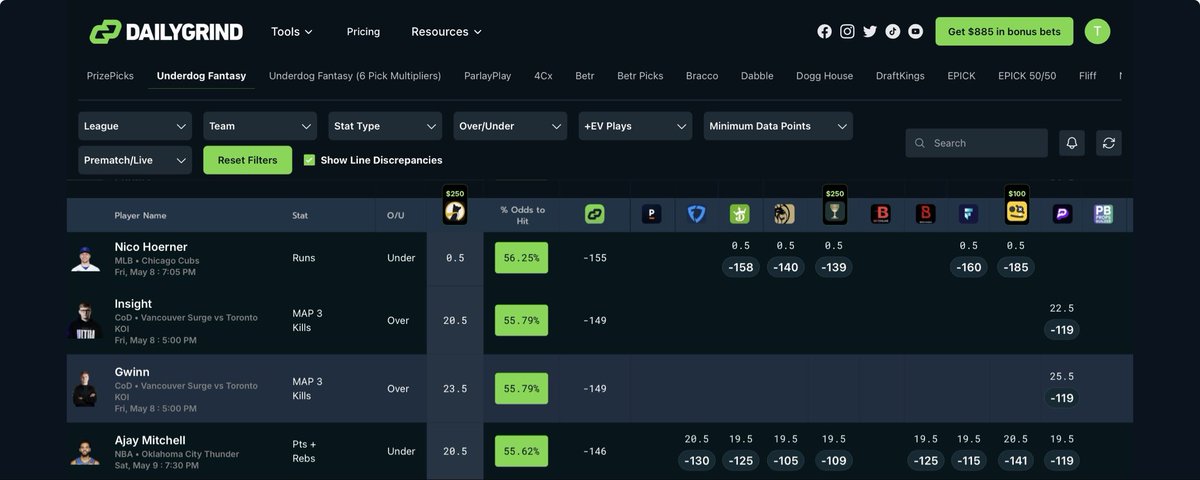Click the FanDuel shield column icon
1200x480 pixels.
click(697, 214)
